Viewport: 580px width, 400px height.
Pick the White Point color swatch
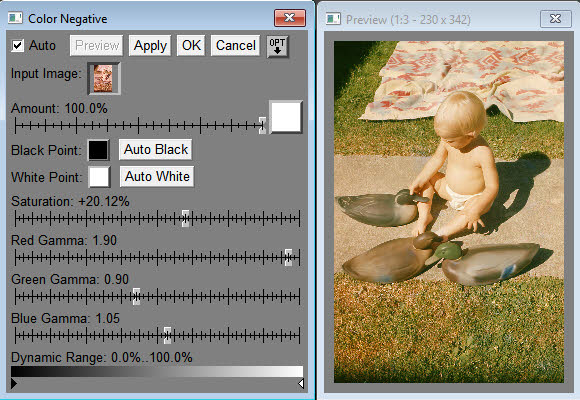click(99, 177)
